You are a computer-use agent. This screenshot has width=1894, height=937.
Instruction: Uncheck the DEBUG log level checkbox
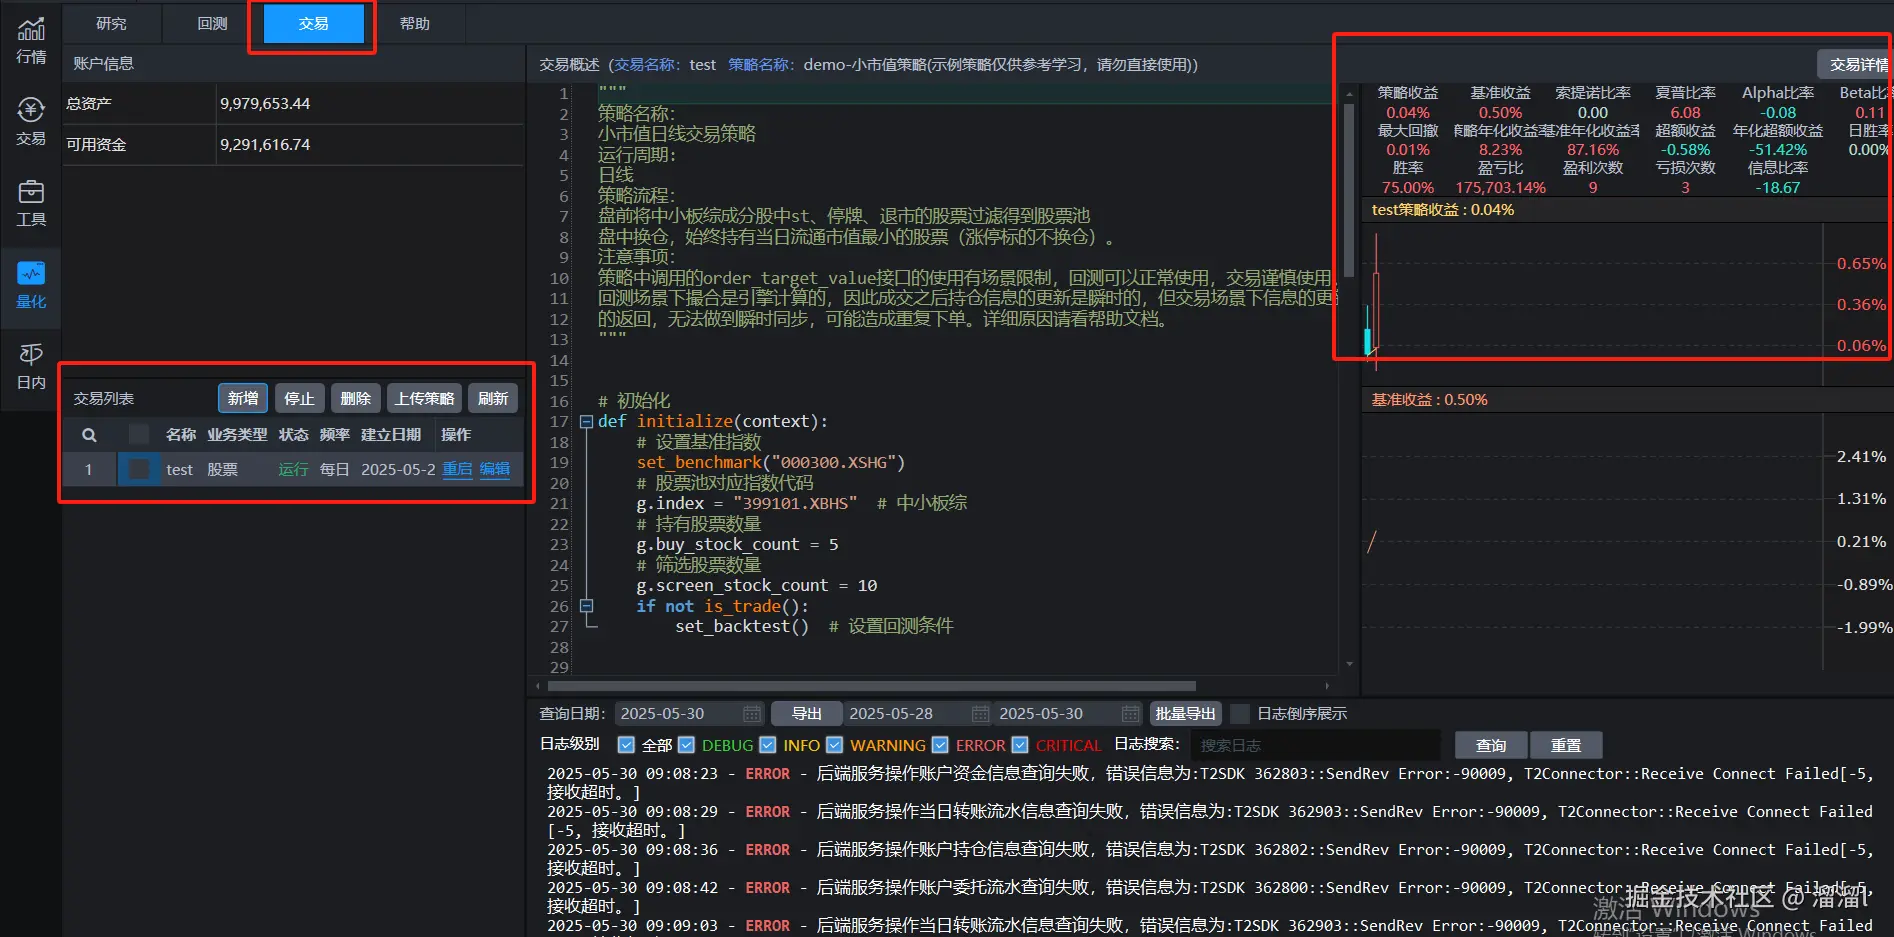686,745
